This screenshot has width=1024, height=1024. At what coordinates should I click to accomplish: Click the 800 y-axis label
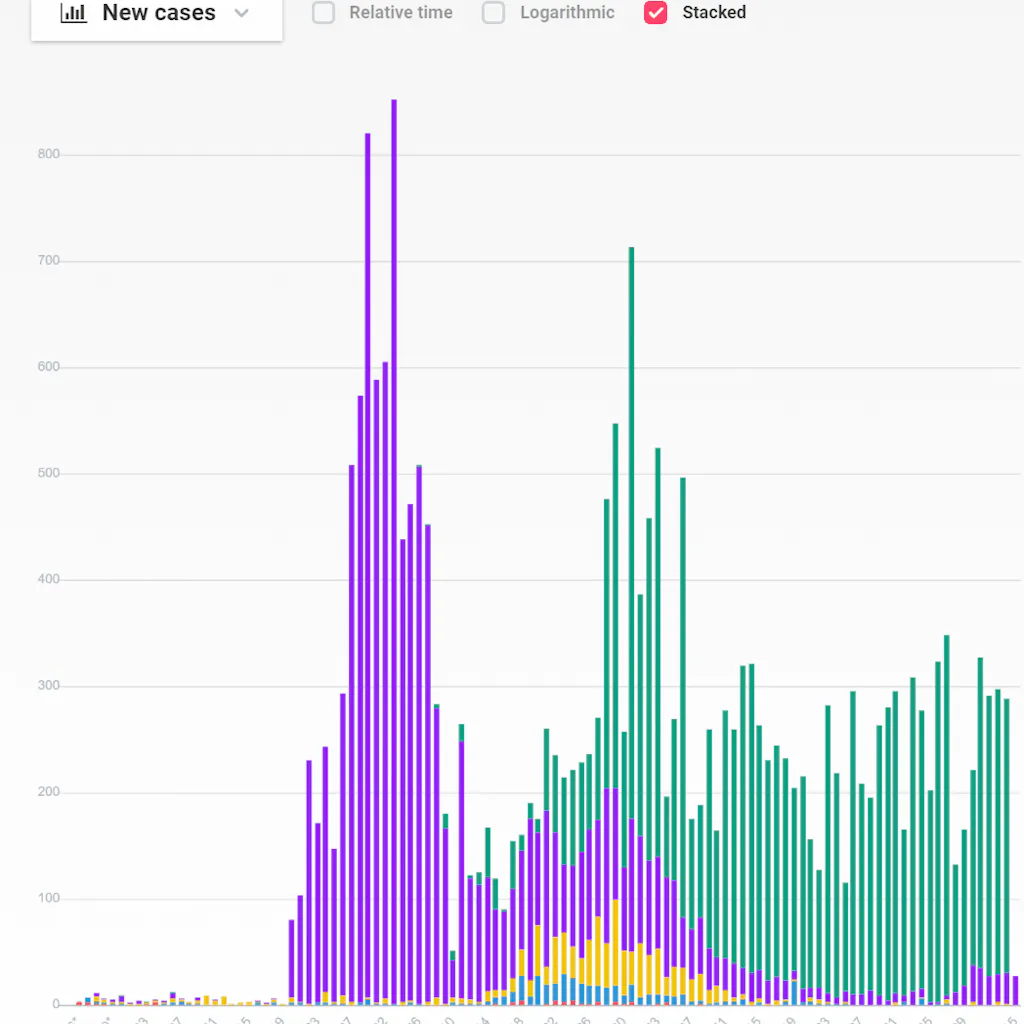tap(48, 154)
